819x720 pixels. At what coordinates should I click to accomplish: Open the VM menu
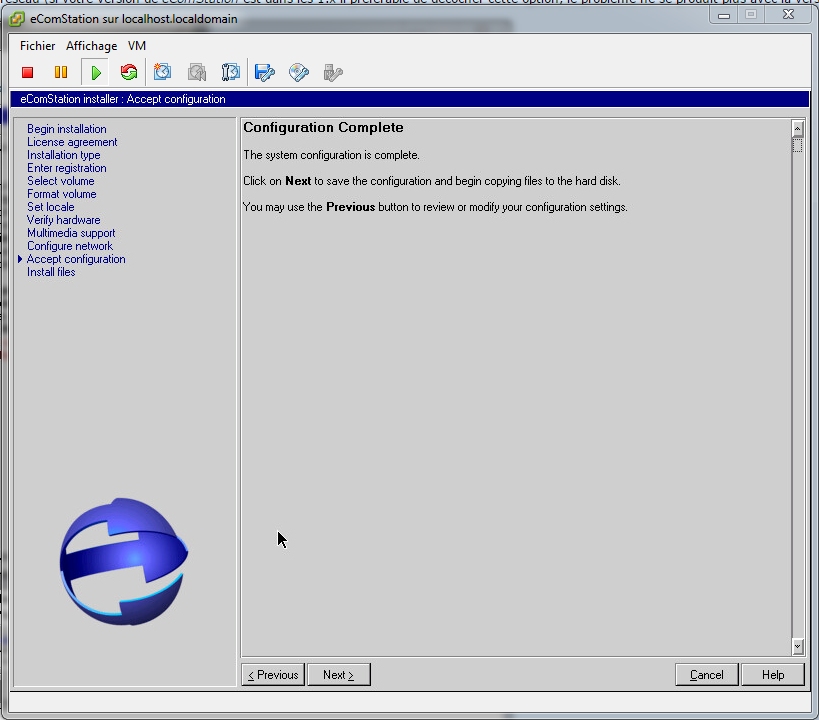[x=137, y=46]
